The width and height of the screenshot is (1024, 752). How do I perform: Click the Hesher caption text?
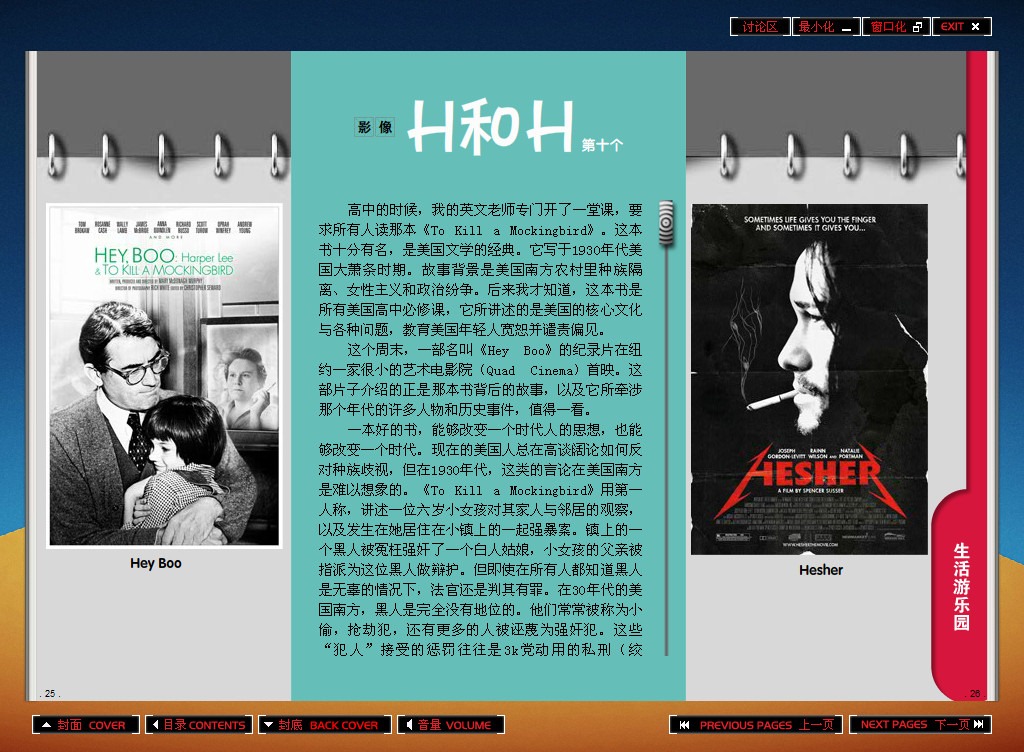821,570
